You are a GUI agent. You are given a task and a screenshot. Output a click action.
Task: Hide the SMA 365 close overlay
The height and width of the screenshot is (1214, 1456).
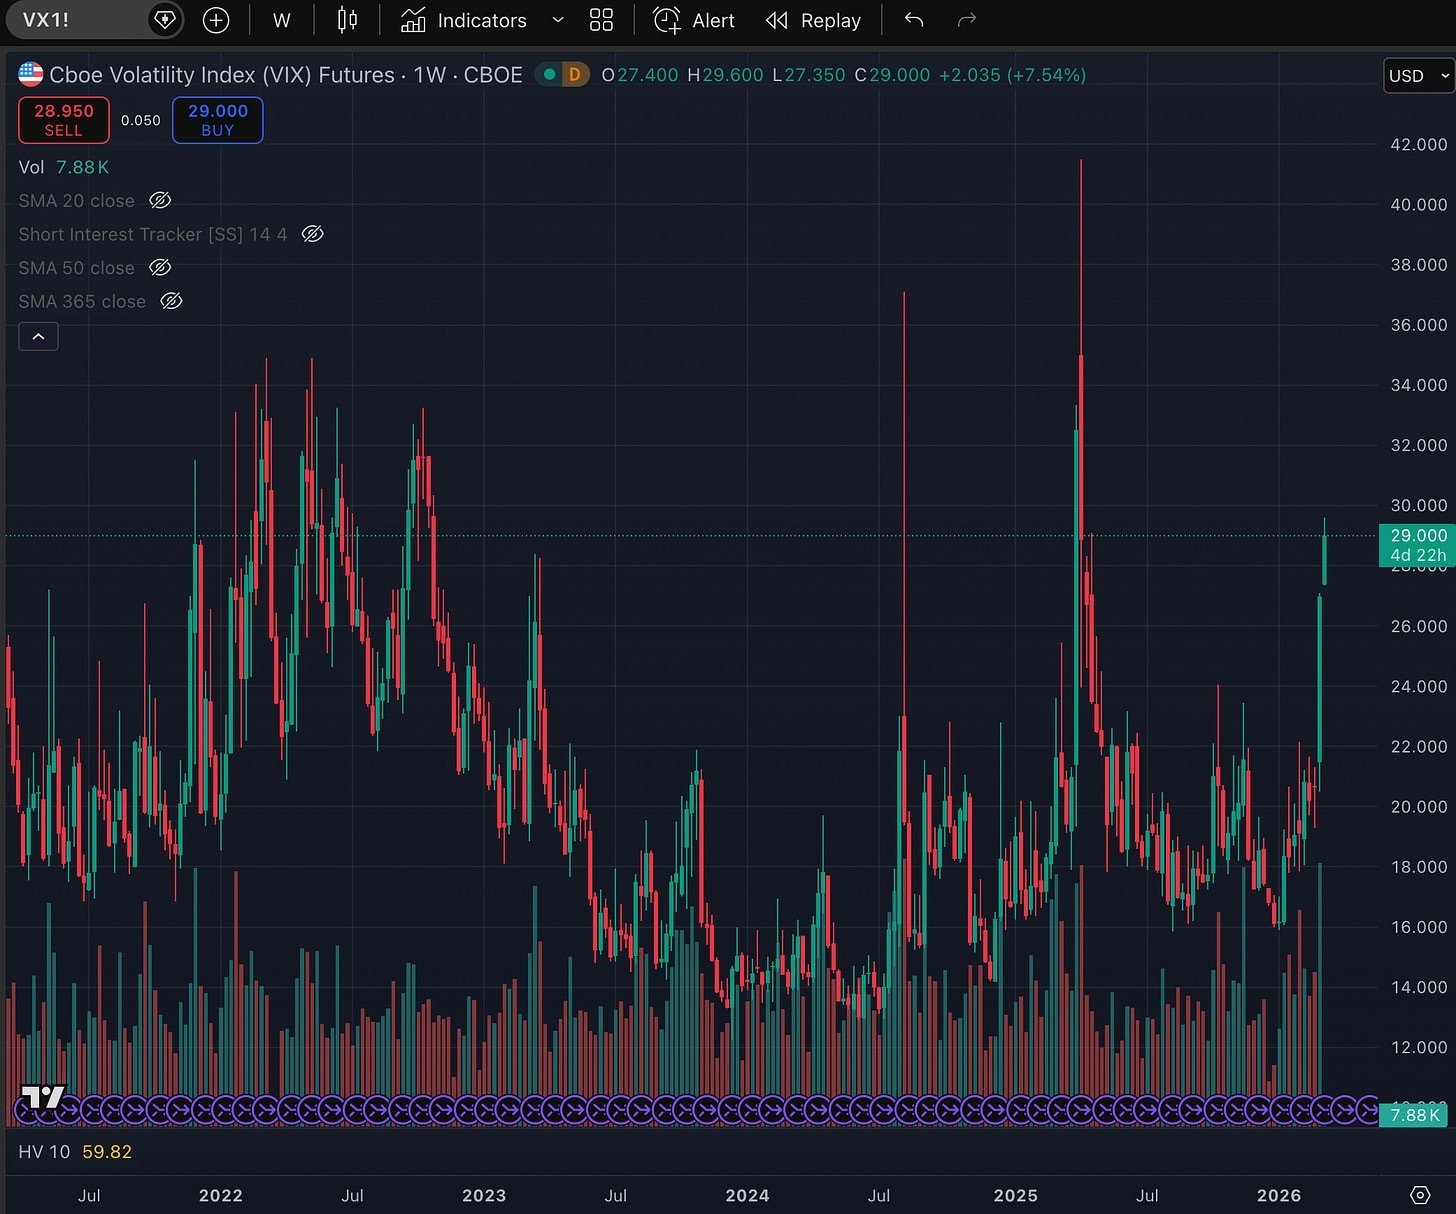tap(171, 301)
